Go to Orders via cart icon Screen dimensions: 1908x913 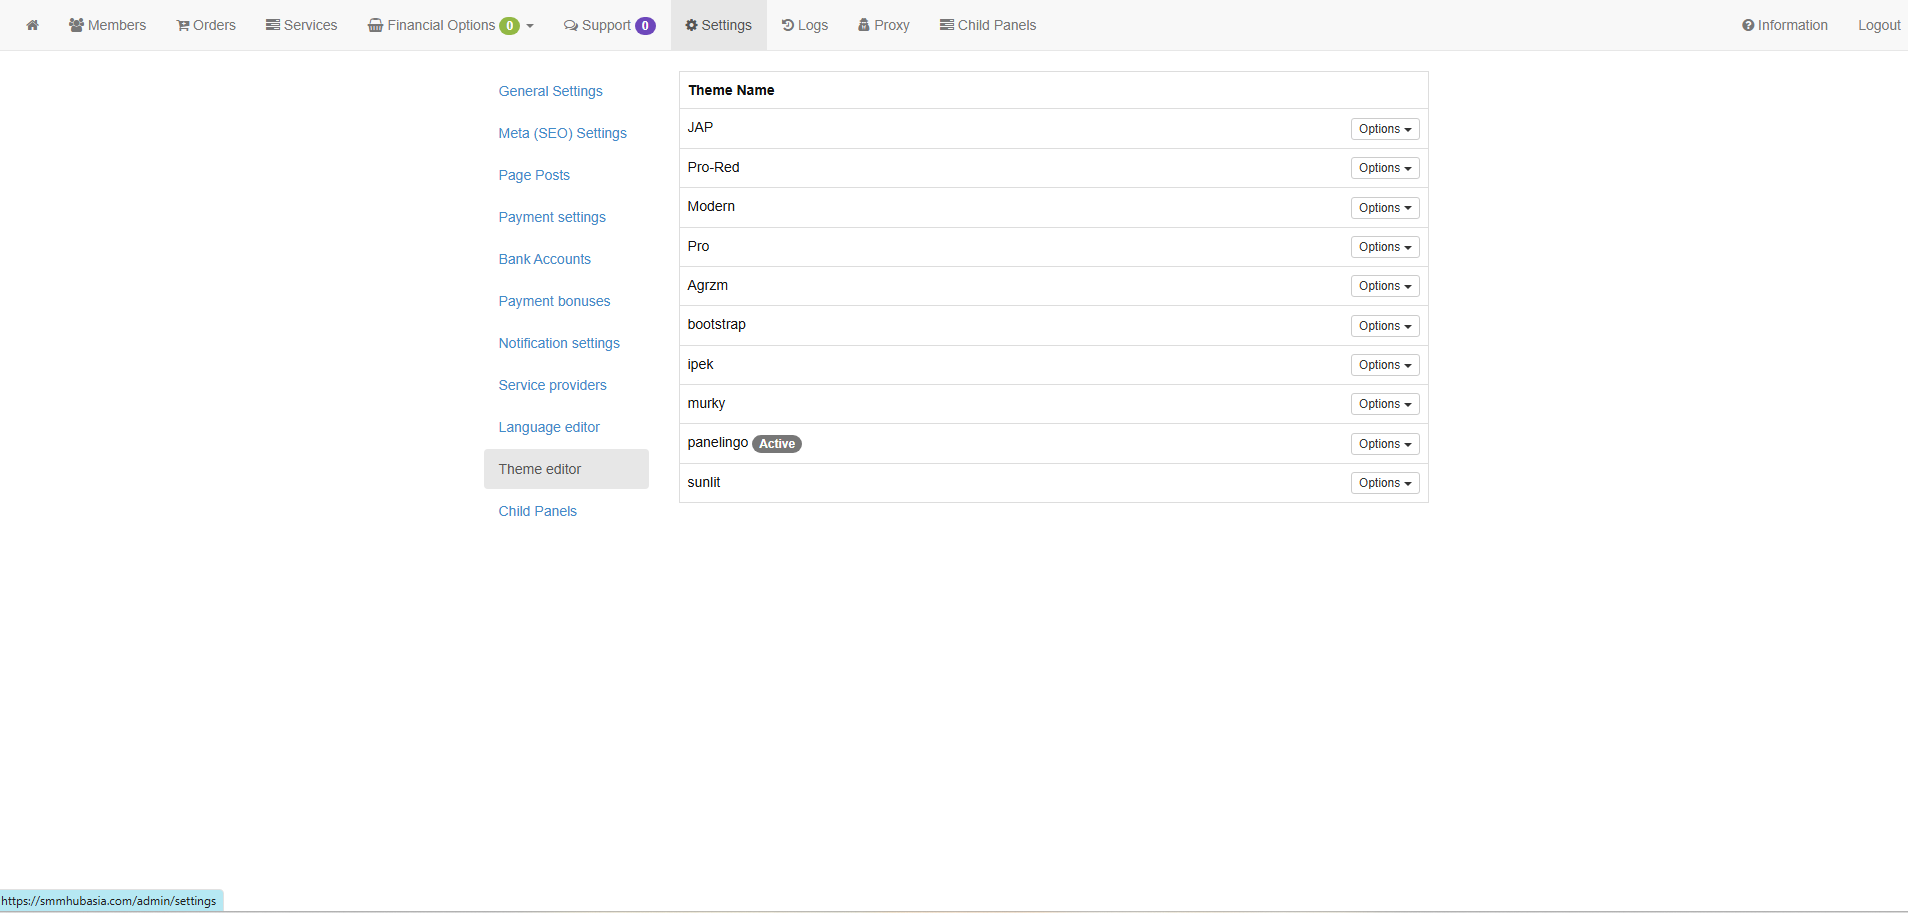tap(206, 25)
